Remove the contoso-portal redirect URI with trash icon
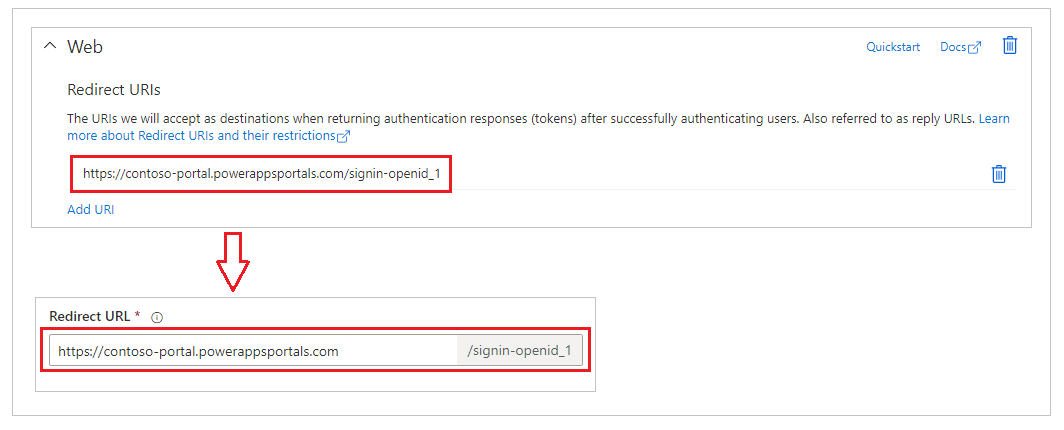 [x=998, y=174]
